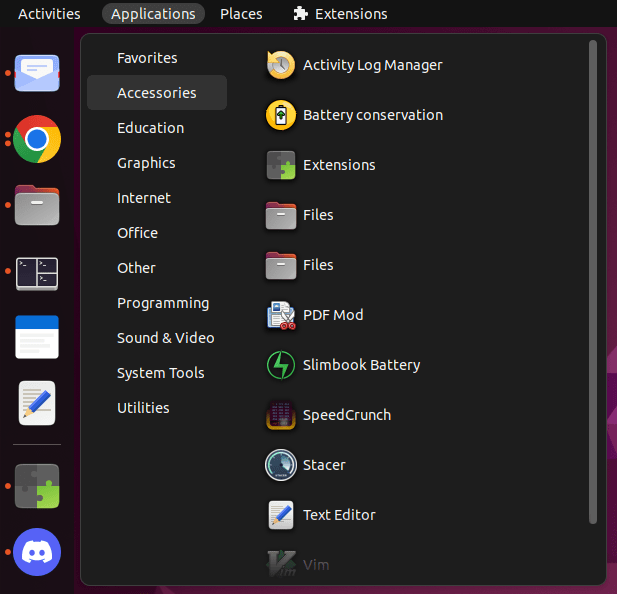Close the Applications menu via the top bar
The image size is (617, 594).
tap(153, 14)
